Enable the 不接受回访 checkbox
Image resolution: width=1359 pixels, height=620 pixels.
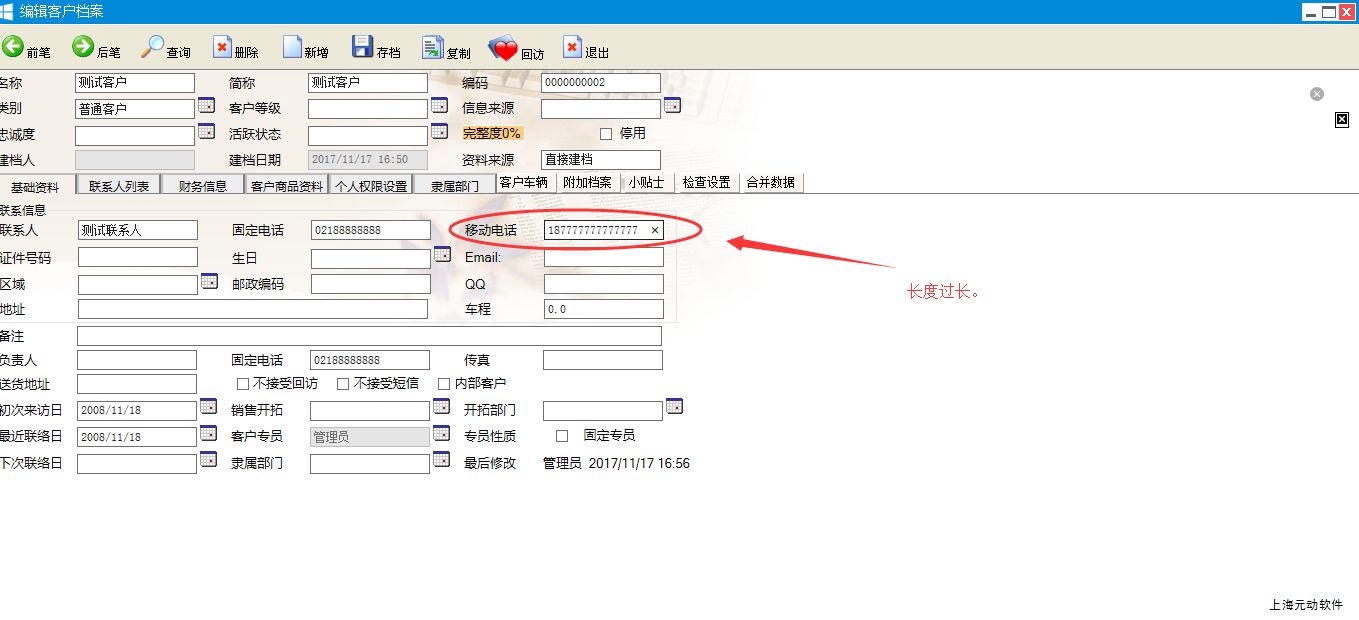(243, 384)
